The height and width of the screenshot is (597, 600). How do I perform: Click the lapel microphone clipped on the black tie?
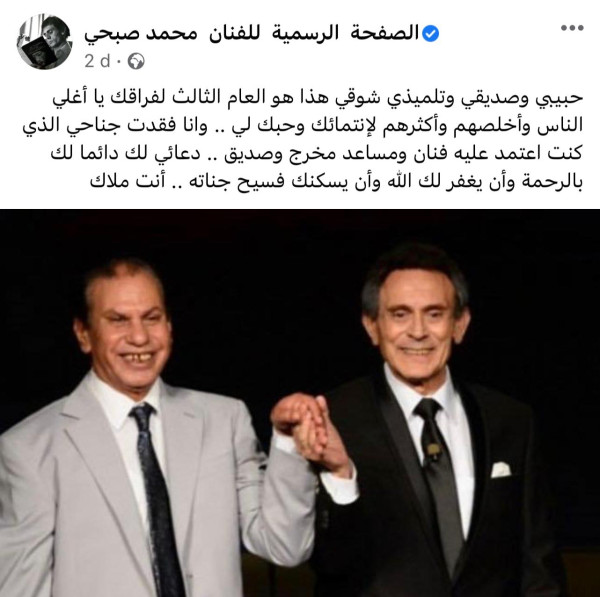432,452
